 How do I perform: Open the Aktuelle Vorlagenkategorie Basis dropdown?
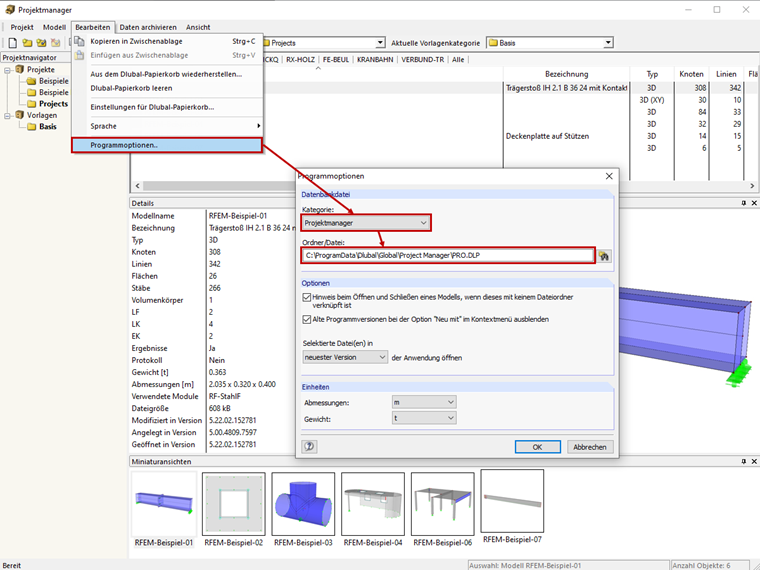tap(550, 43)
